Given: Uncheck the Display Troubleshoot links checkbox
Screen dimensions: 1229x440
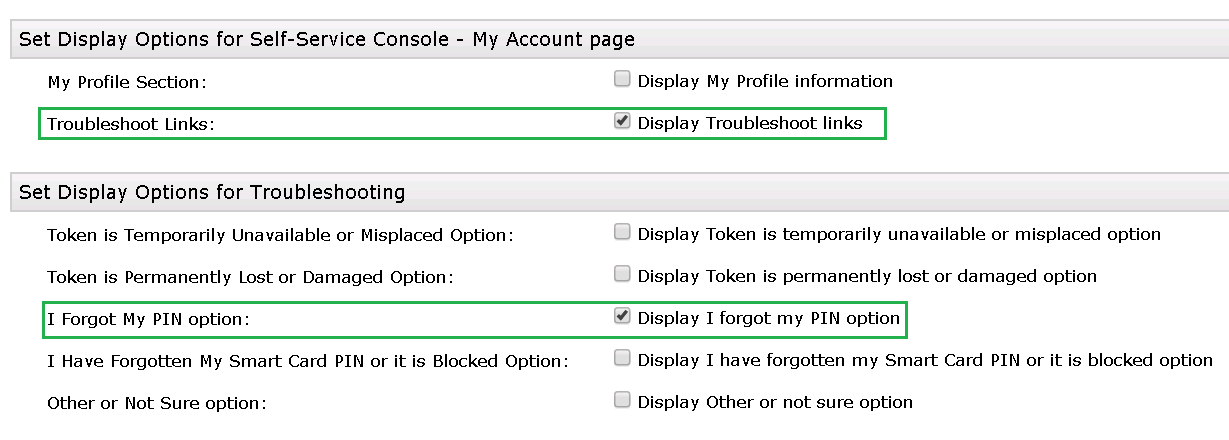Looking at the screenshot, I should [x=622, y=122].
